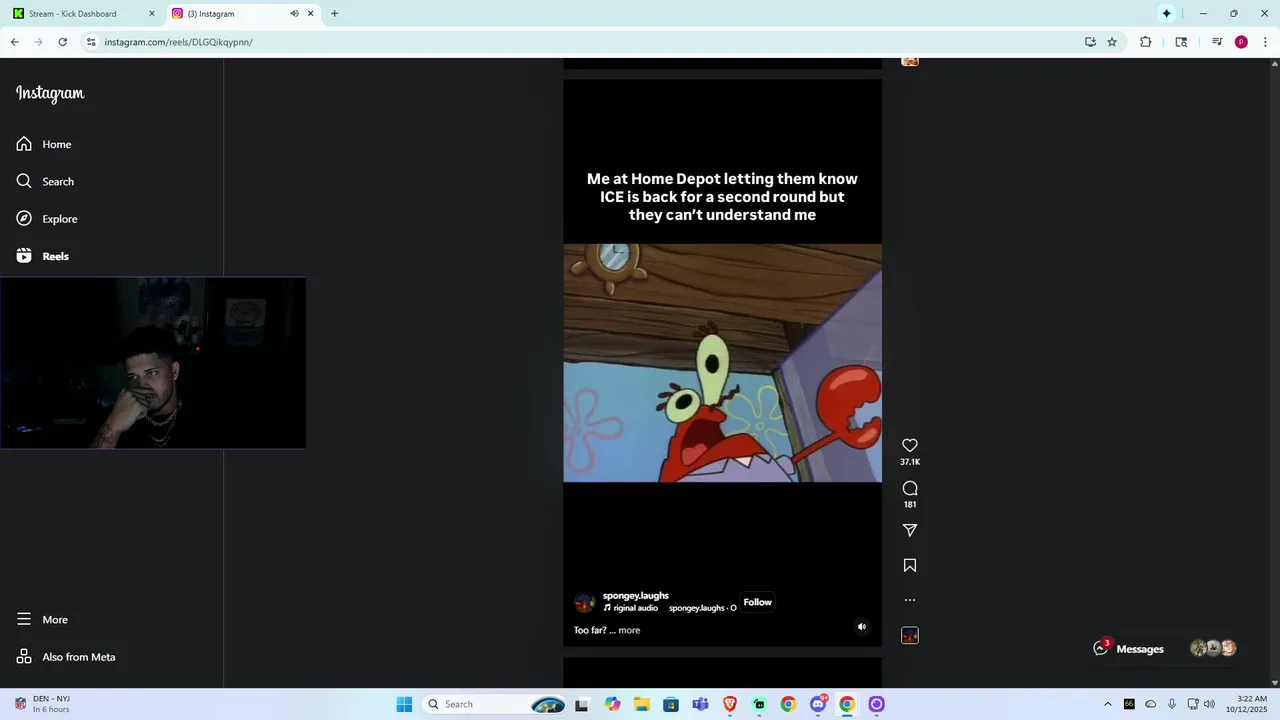
Task: Expand caption with 'more' link
Action: point(629,630)
